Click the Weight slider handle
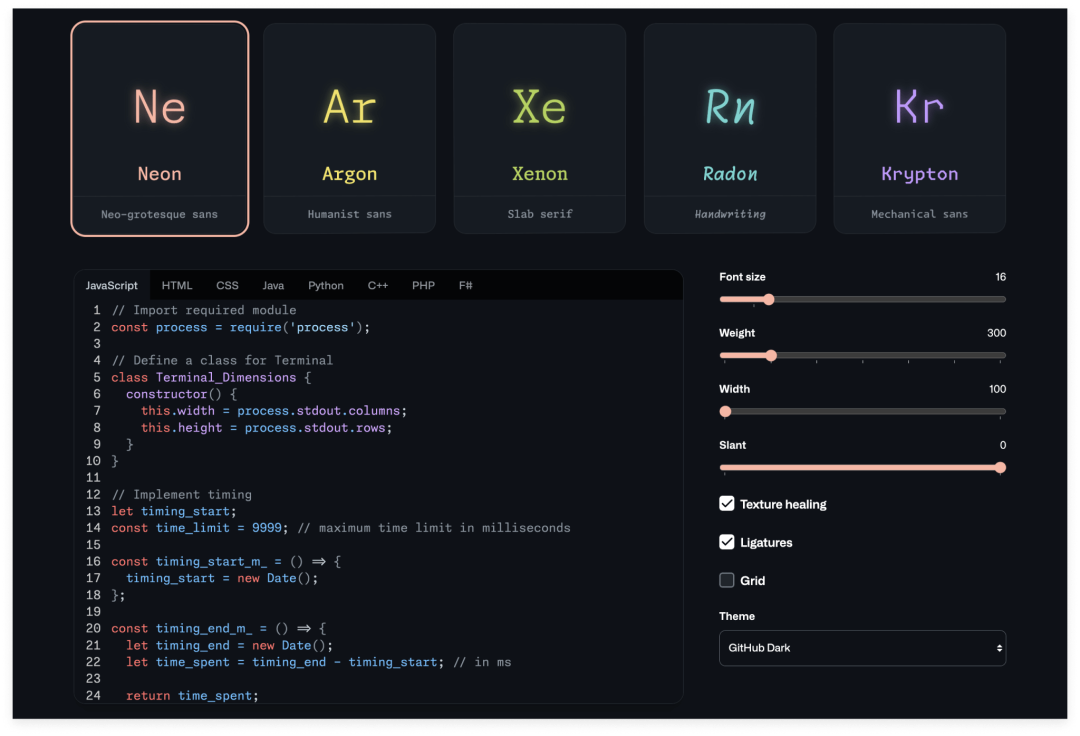The image size is (1080, 736). pos(771,355)
